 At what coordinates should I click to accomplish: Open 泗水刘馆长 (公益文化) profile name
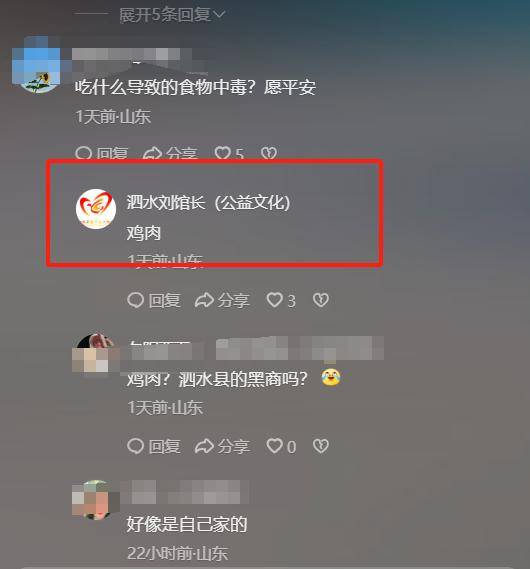(208, 202)
